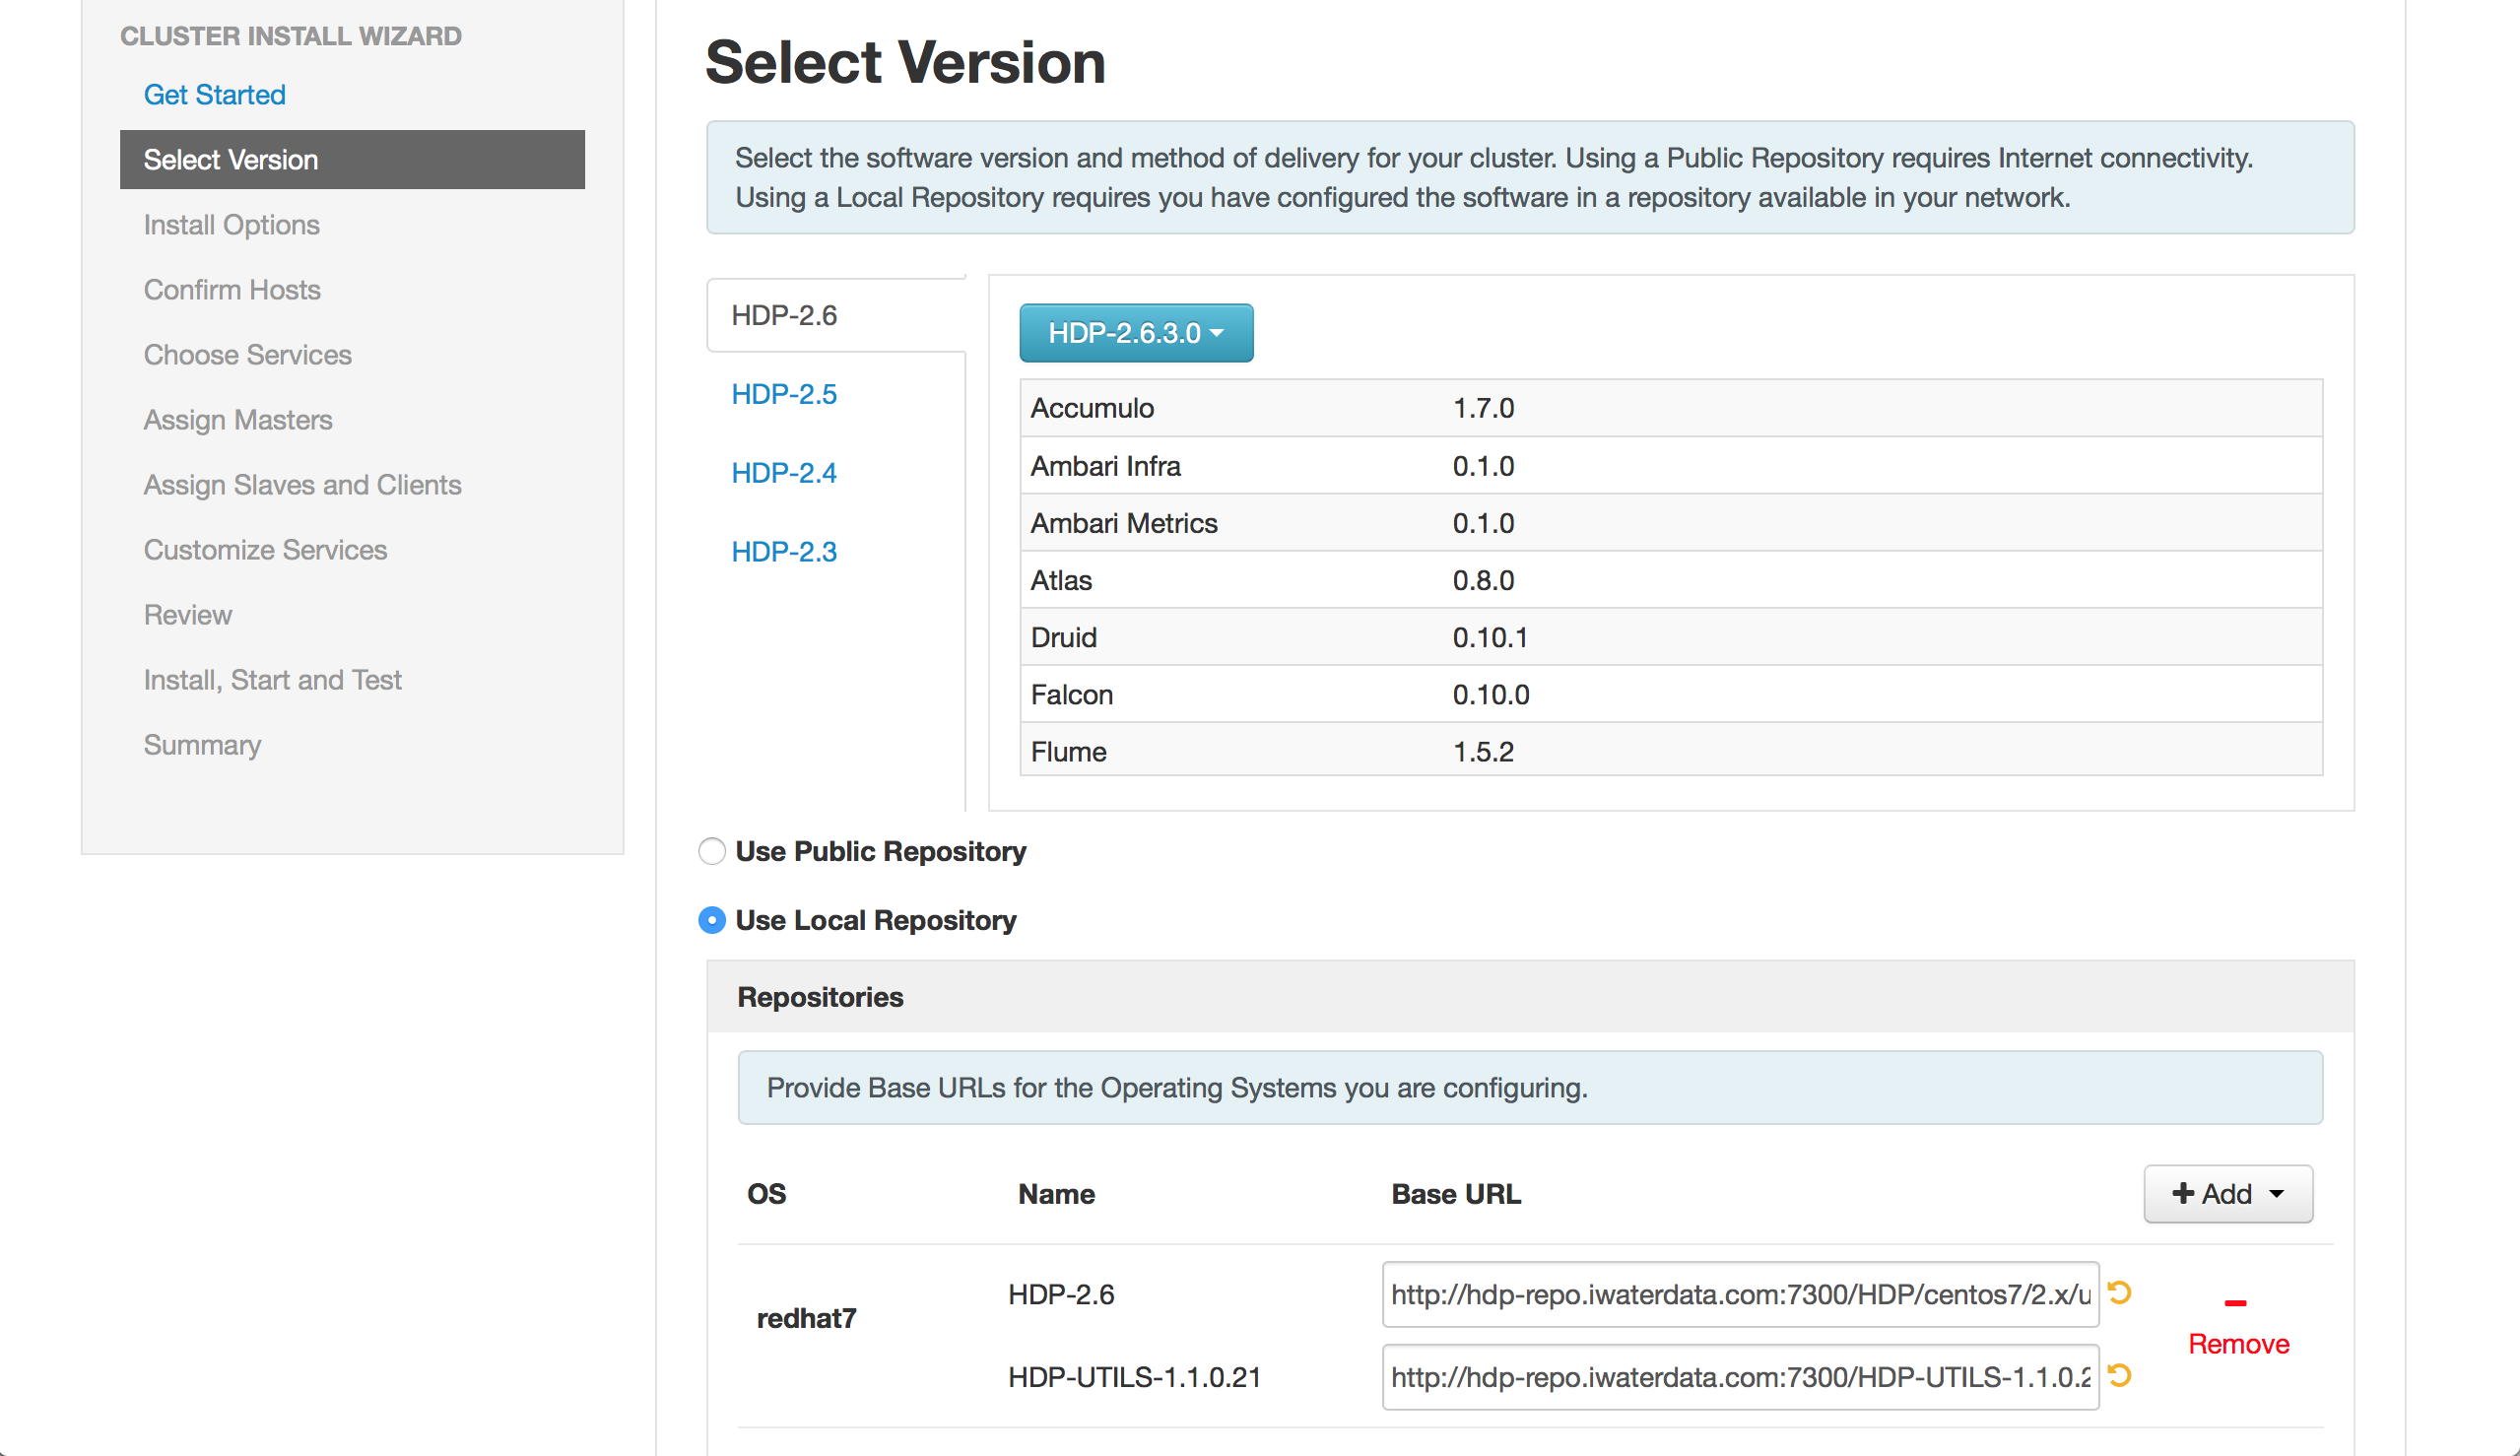Switch to the HDP-2.4 stack tab

click(x=784, y=473)
